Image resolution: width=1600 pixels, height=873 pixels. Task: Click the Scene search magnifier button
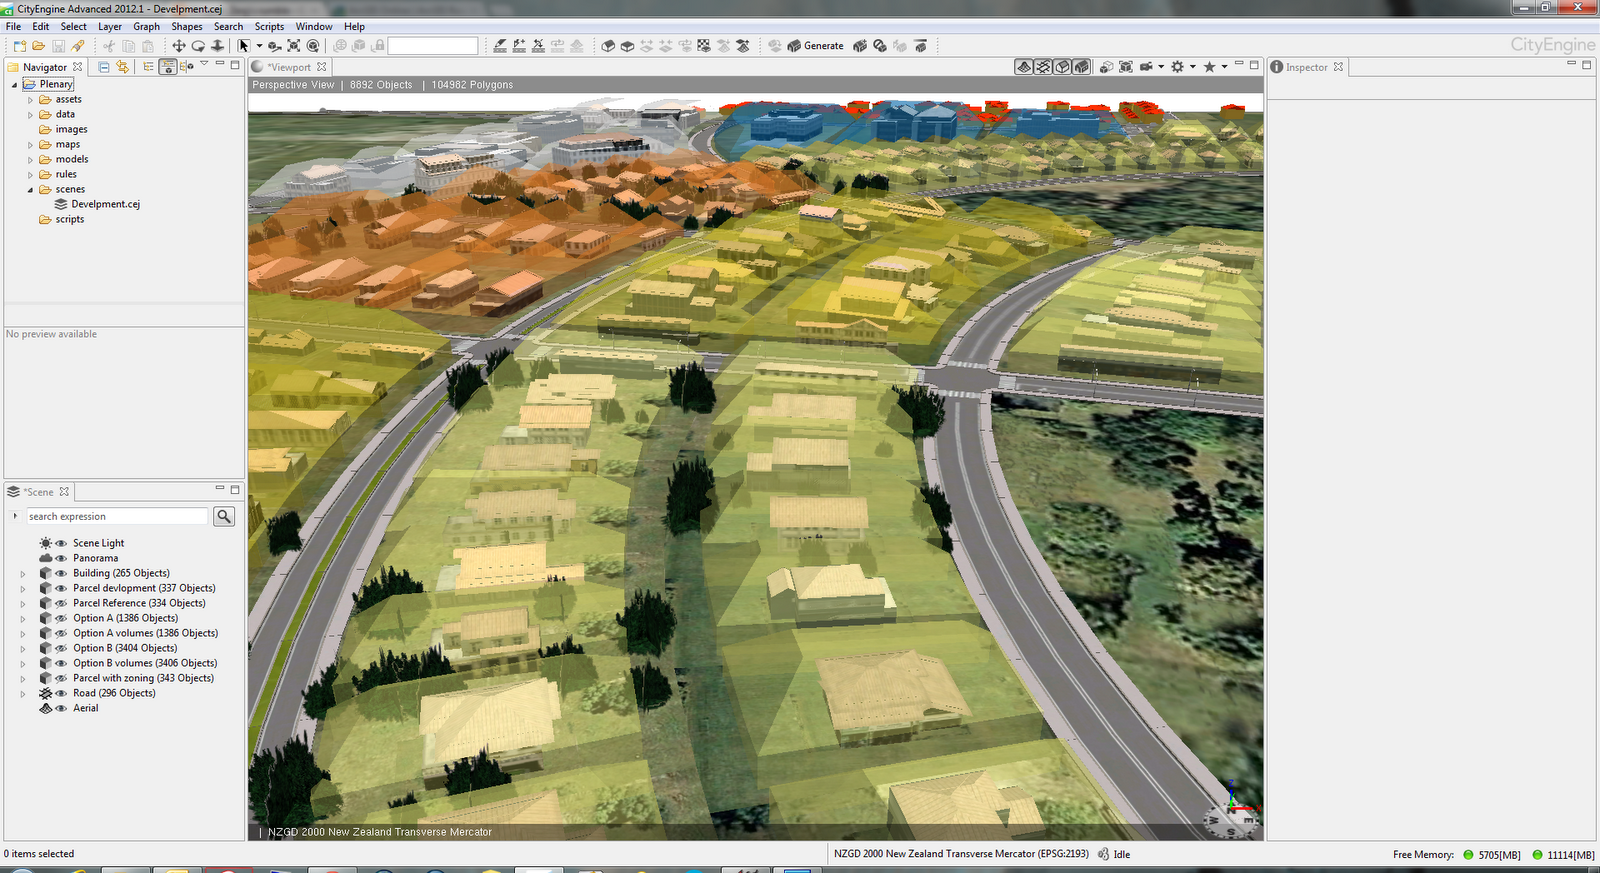click(x=224, y=516)
